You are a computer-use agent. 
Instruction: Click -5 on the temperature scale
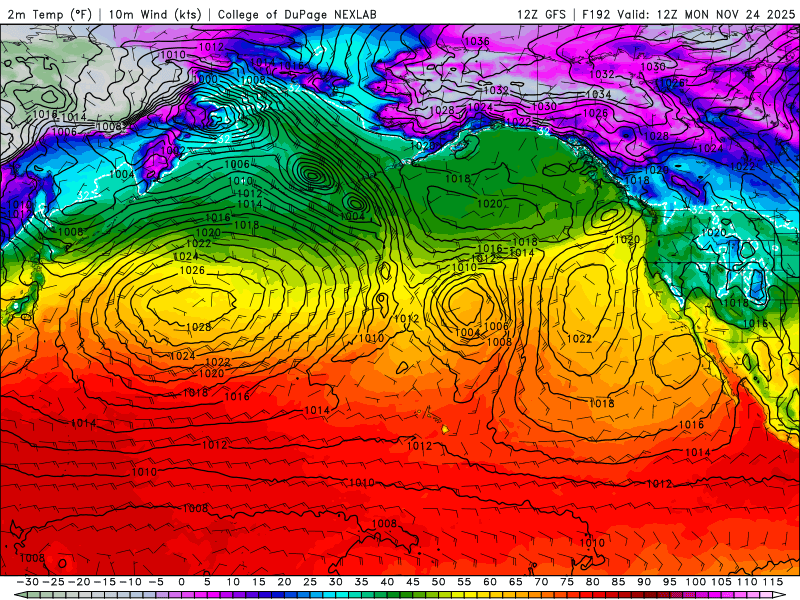pyautogui.click(x=156, y=582)
